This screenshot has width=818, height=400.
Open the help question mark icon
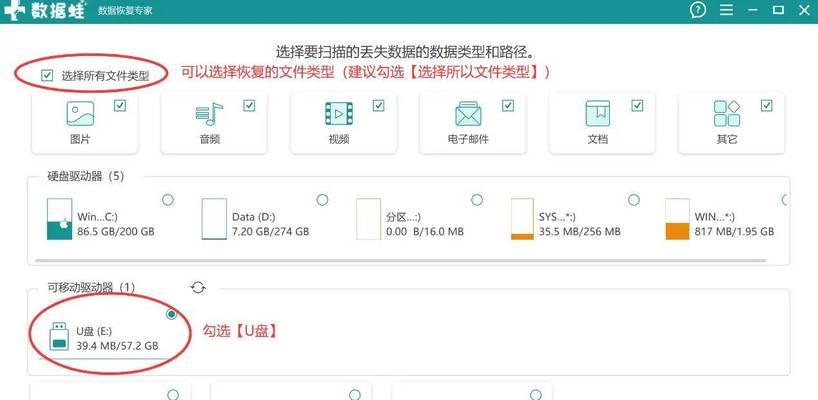697,9
